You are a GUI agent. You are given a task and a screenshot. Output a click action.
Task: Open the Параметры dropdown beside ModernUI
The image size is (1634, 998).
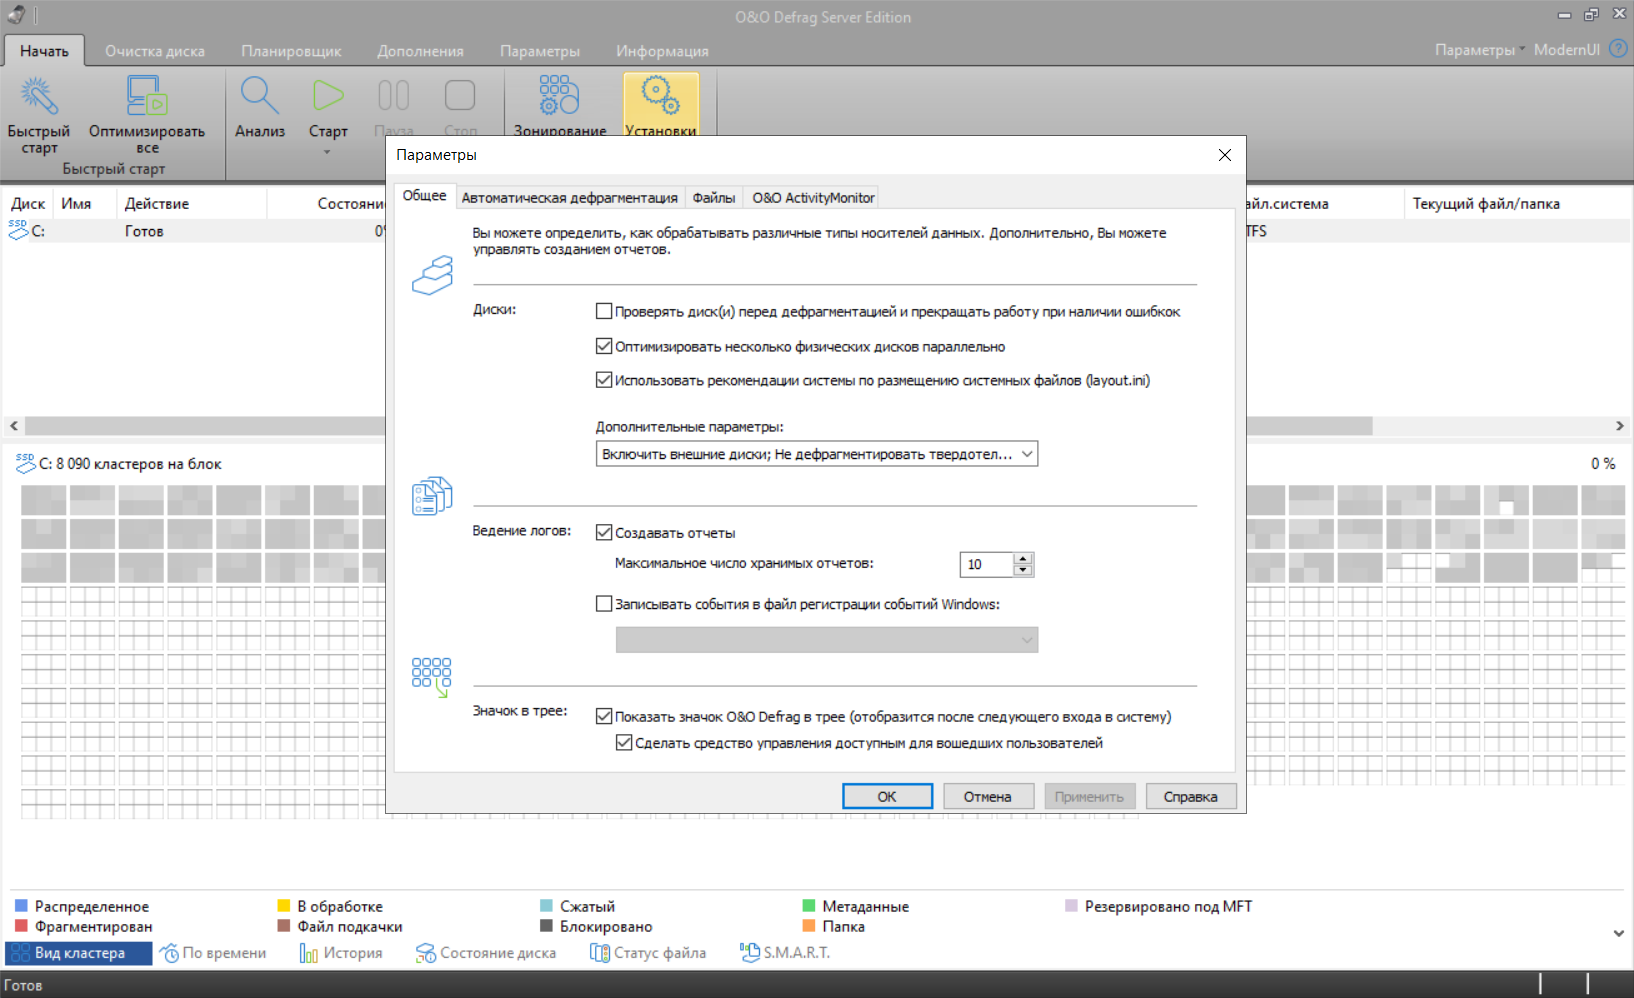point(1480,50)
